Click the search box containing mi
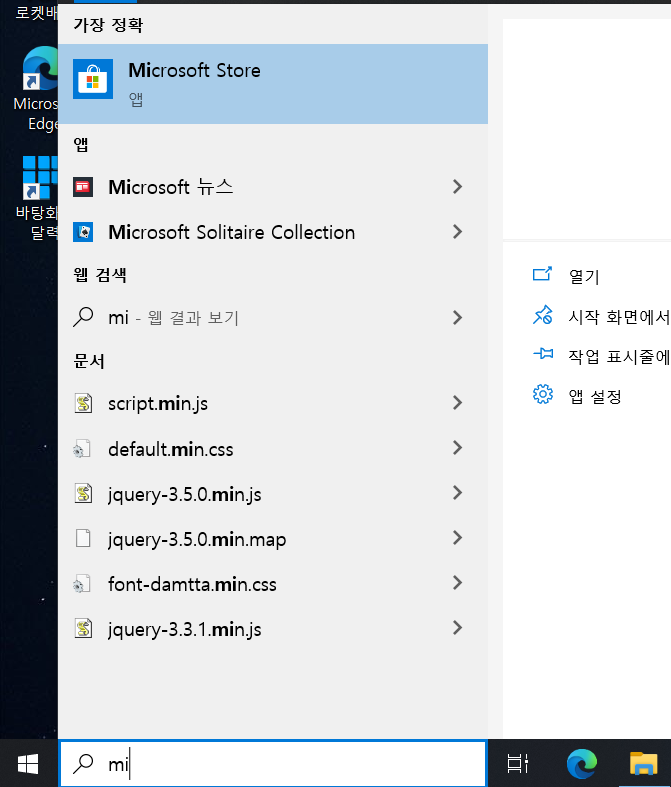 (273, 764)
